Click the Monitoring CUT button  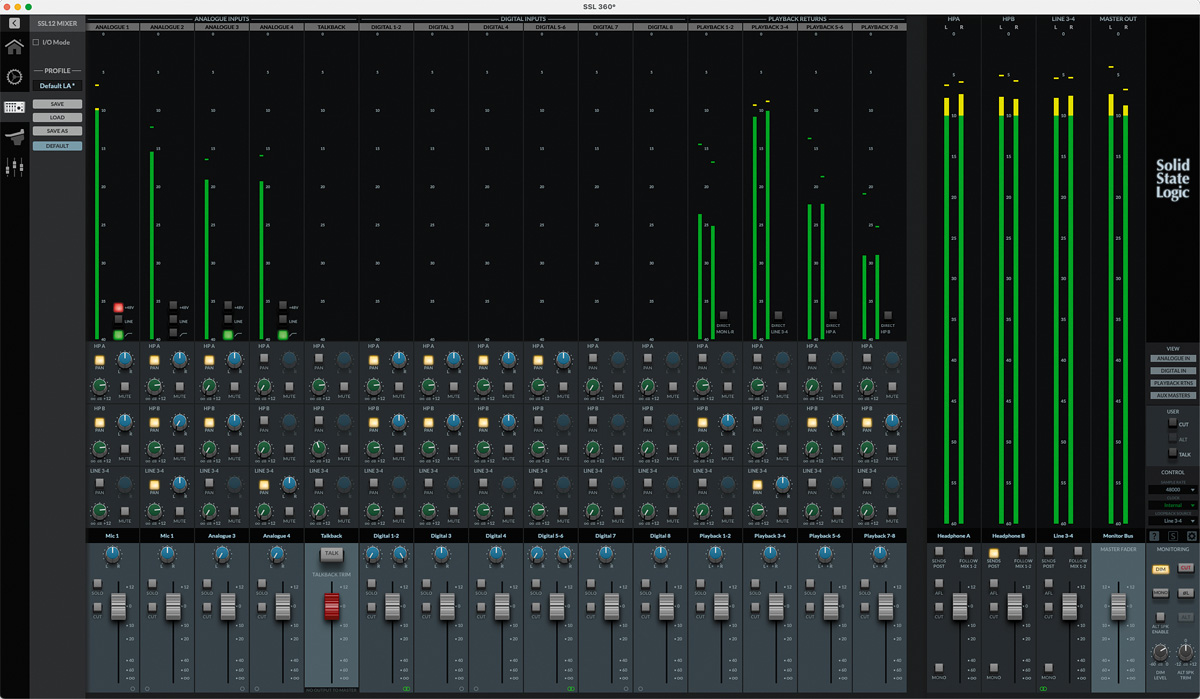pyautogui.click(x=1185, y=569)
